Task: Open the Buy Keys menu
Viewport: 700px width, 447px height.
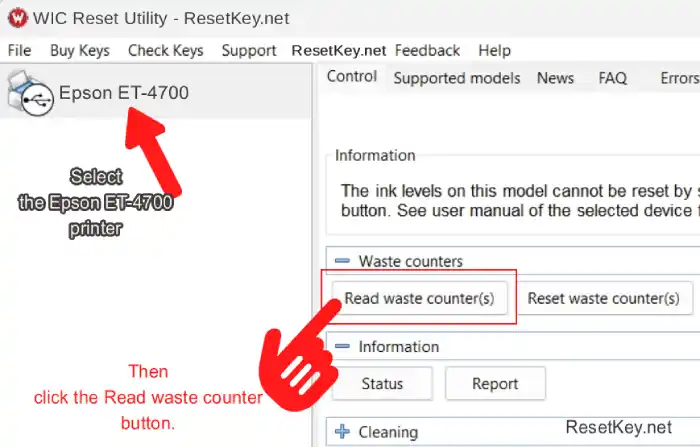Action: click(80, 50)
